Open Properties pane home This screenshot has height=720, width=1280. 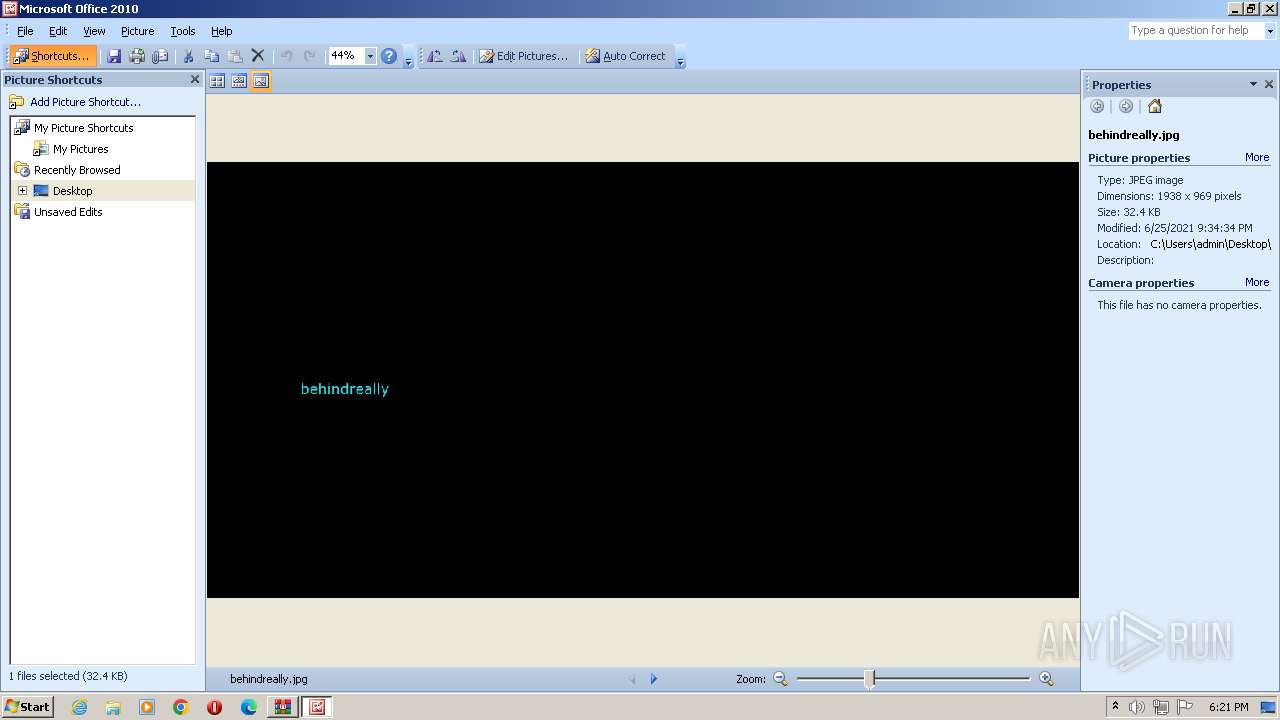click(x=1155, y=106)
